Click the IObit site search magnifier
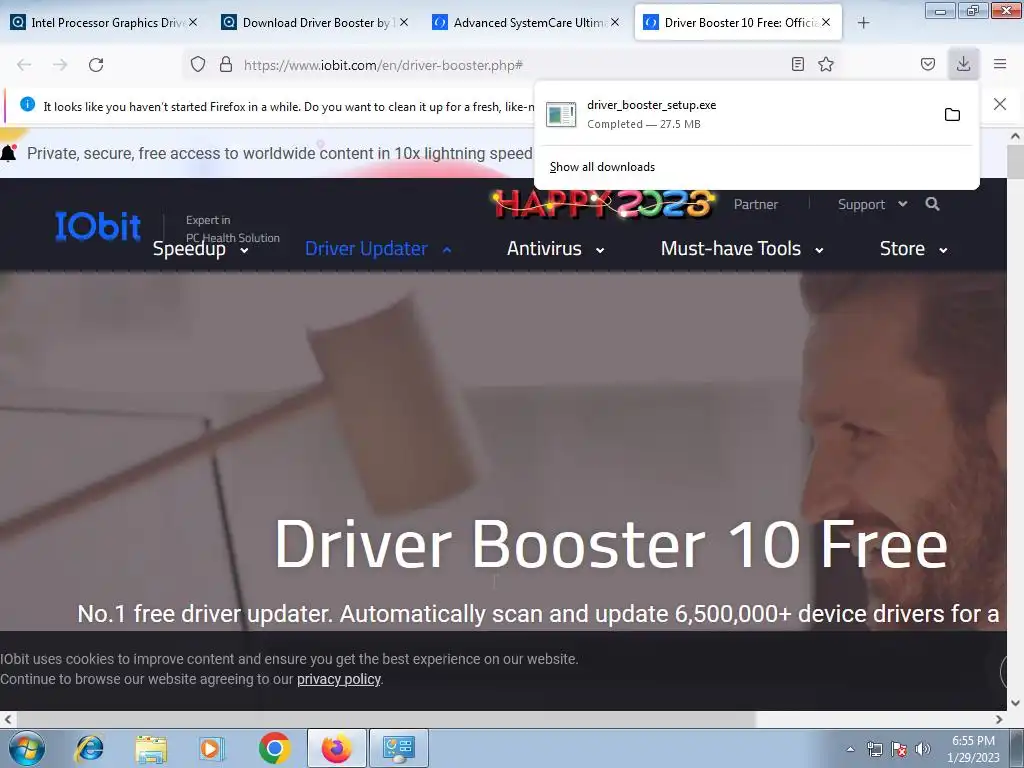 point(933,204)
